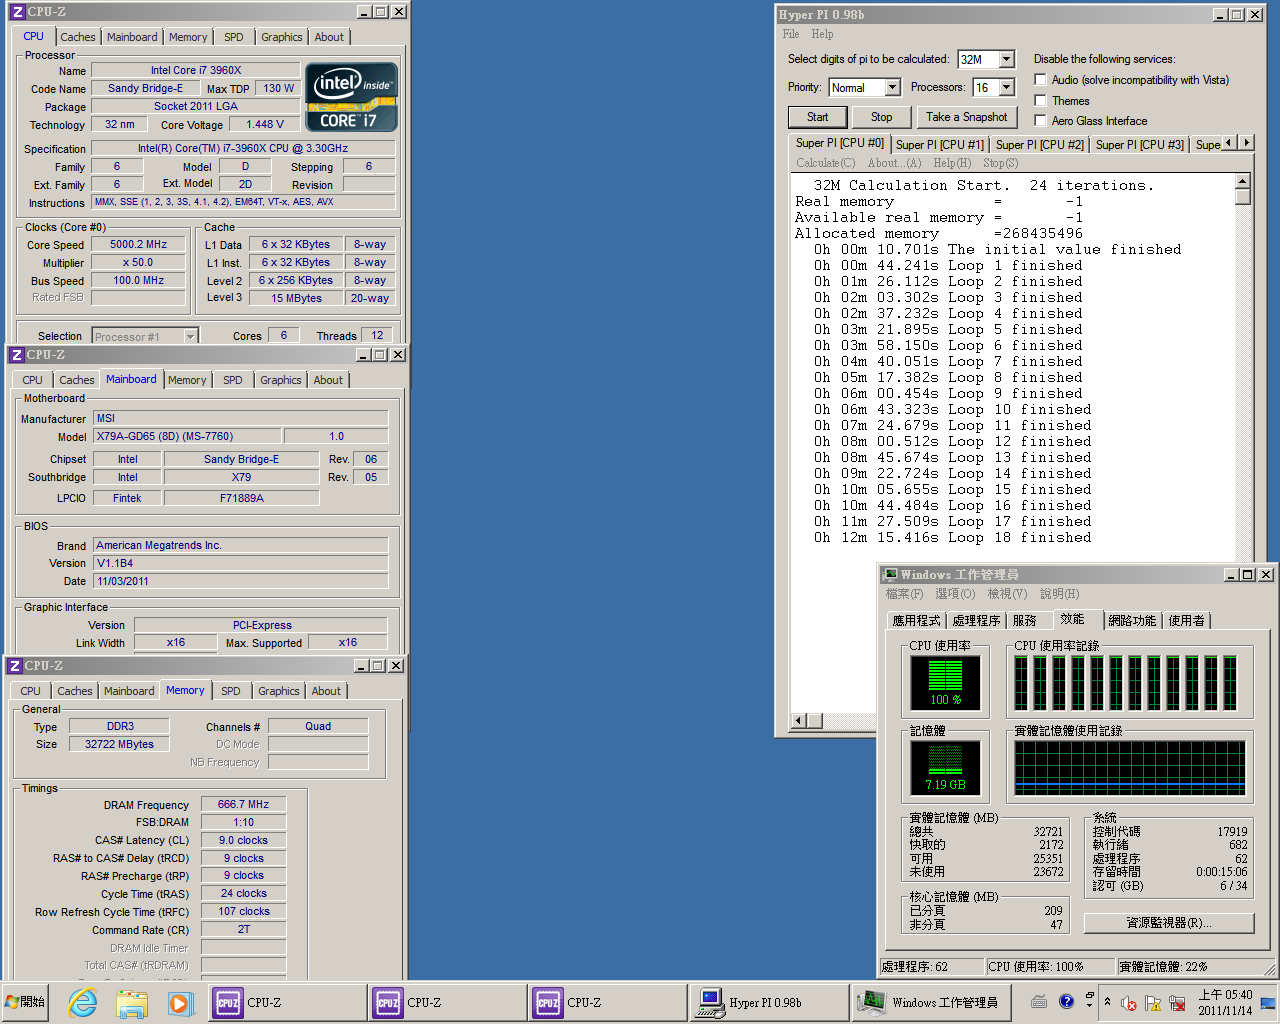This screenshot has width=1280, height=1024.
Task: Click the Intel Core i7 logo
Action: pyautogui.click(x=351, y=97)
